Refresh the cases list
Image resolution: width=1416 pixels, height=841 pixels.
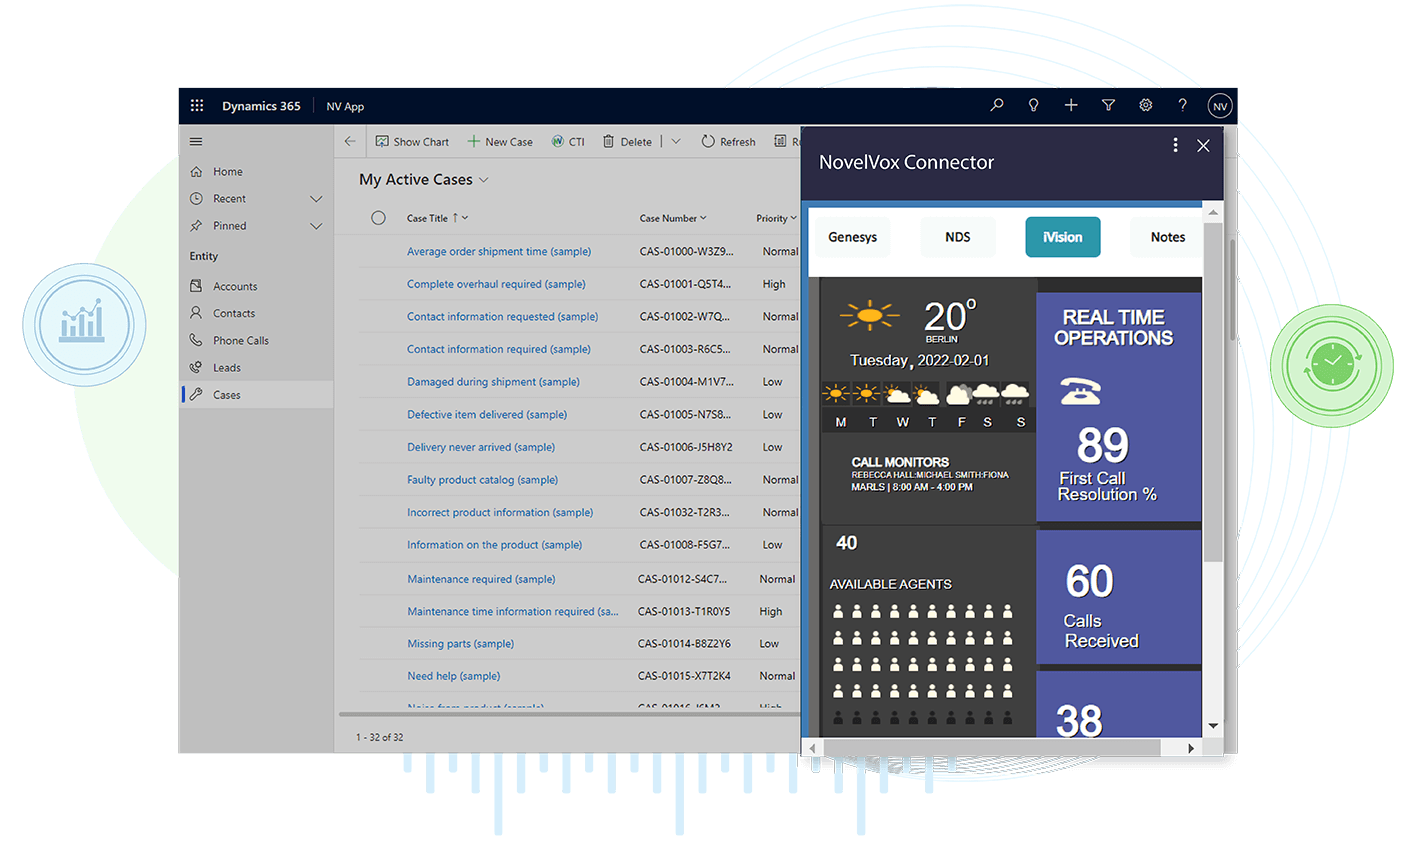[x=728, y=142]
